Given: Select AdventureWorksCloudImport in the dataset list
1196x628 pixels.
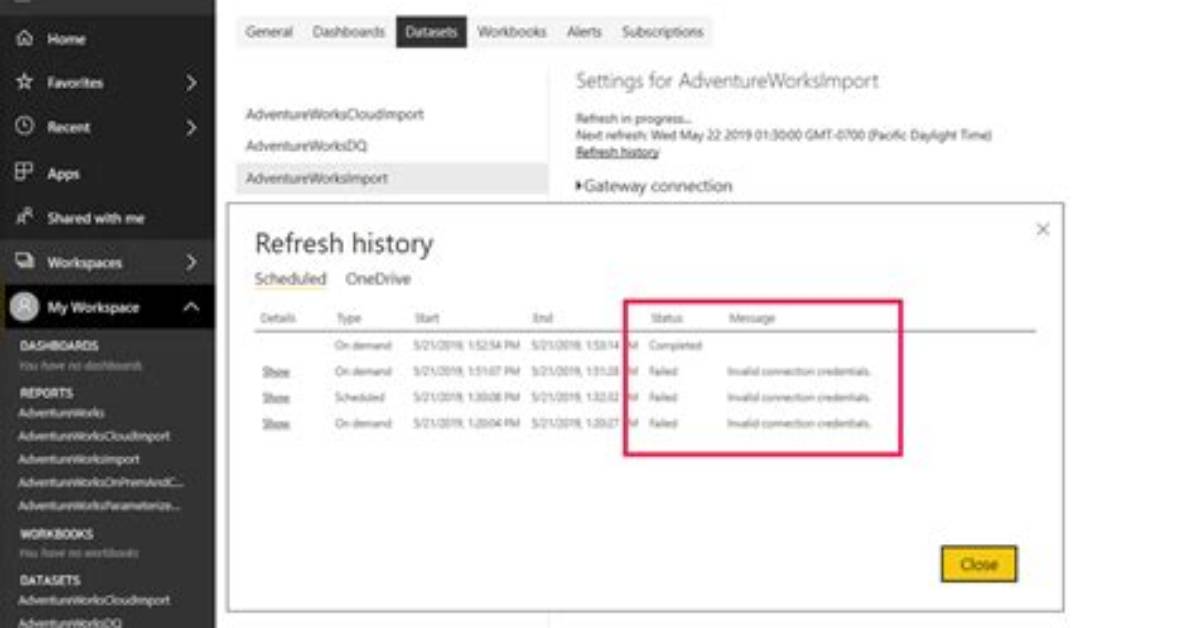Looking at the screenshot, I should [x=334, y=114].
